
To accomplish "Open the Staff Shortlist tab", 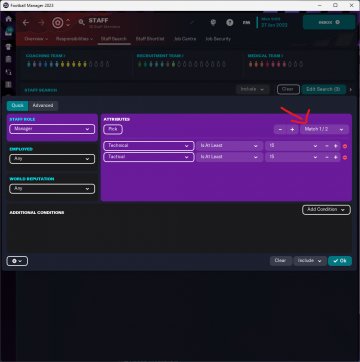I will click(x=150, y=39).
